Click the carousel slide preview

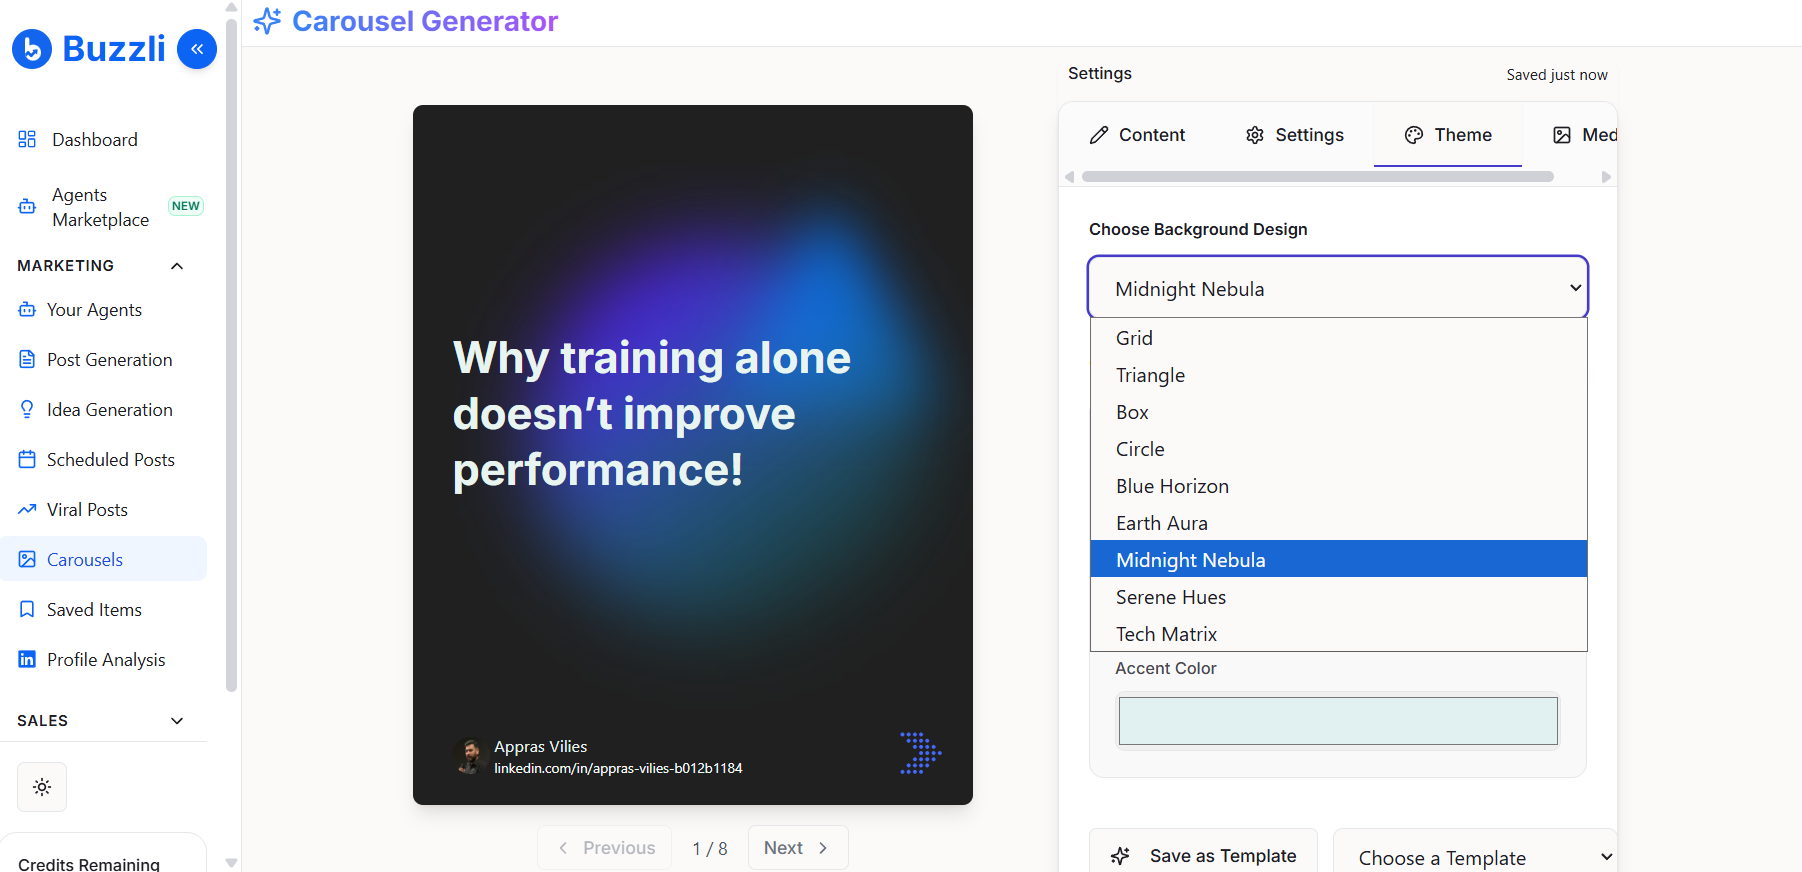click(x=693, y=455)
